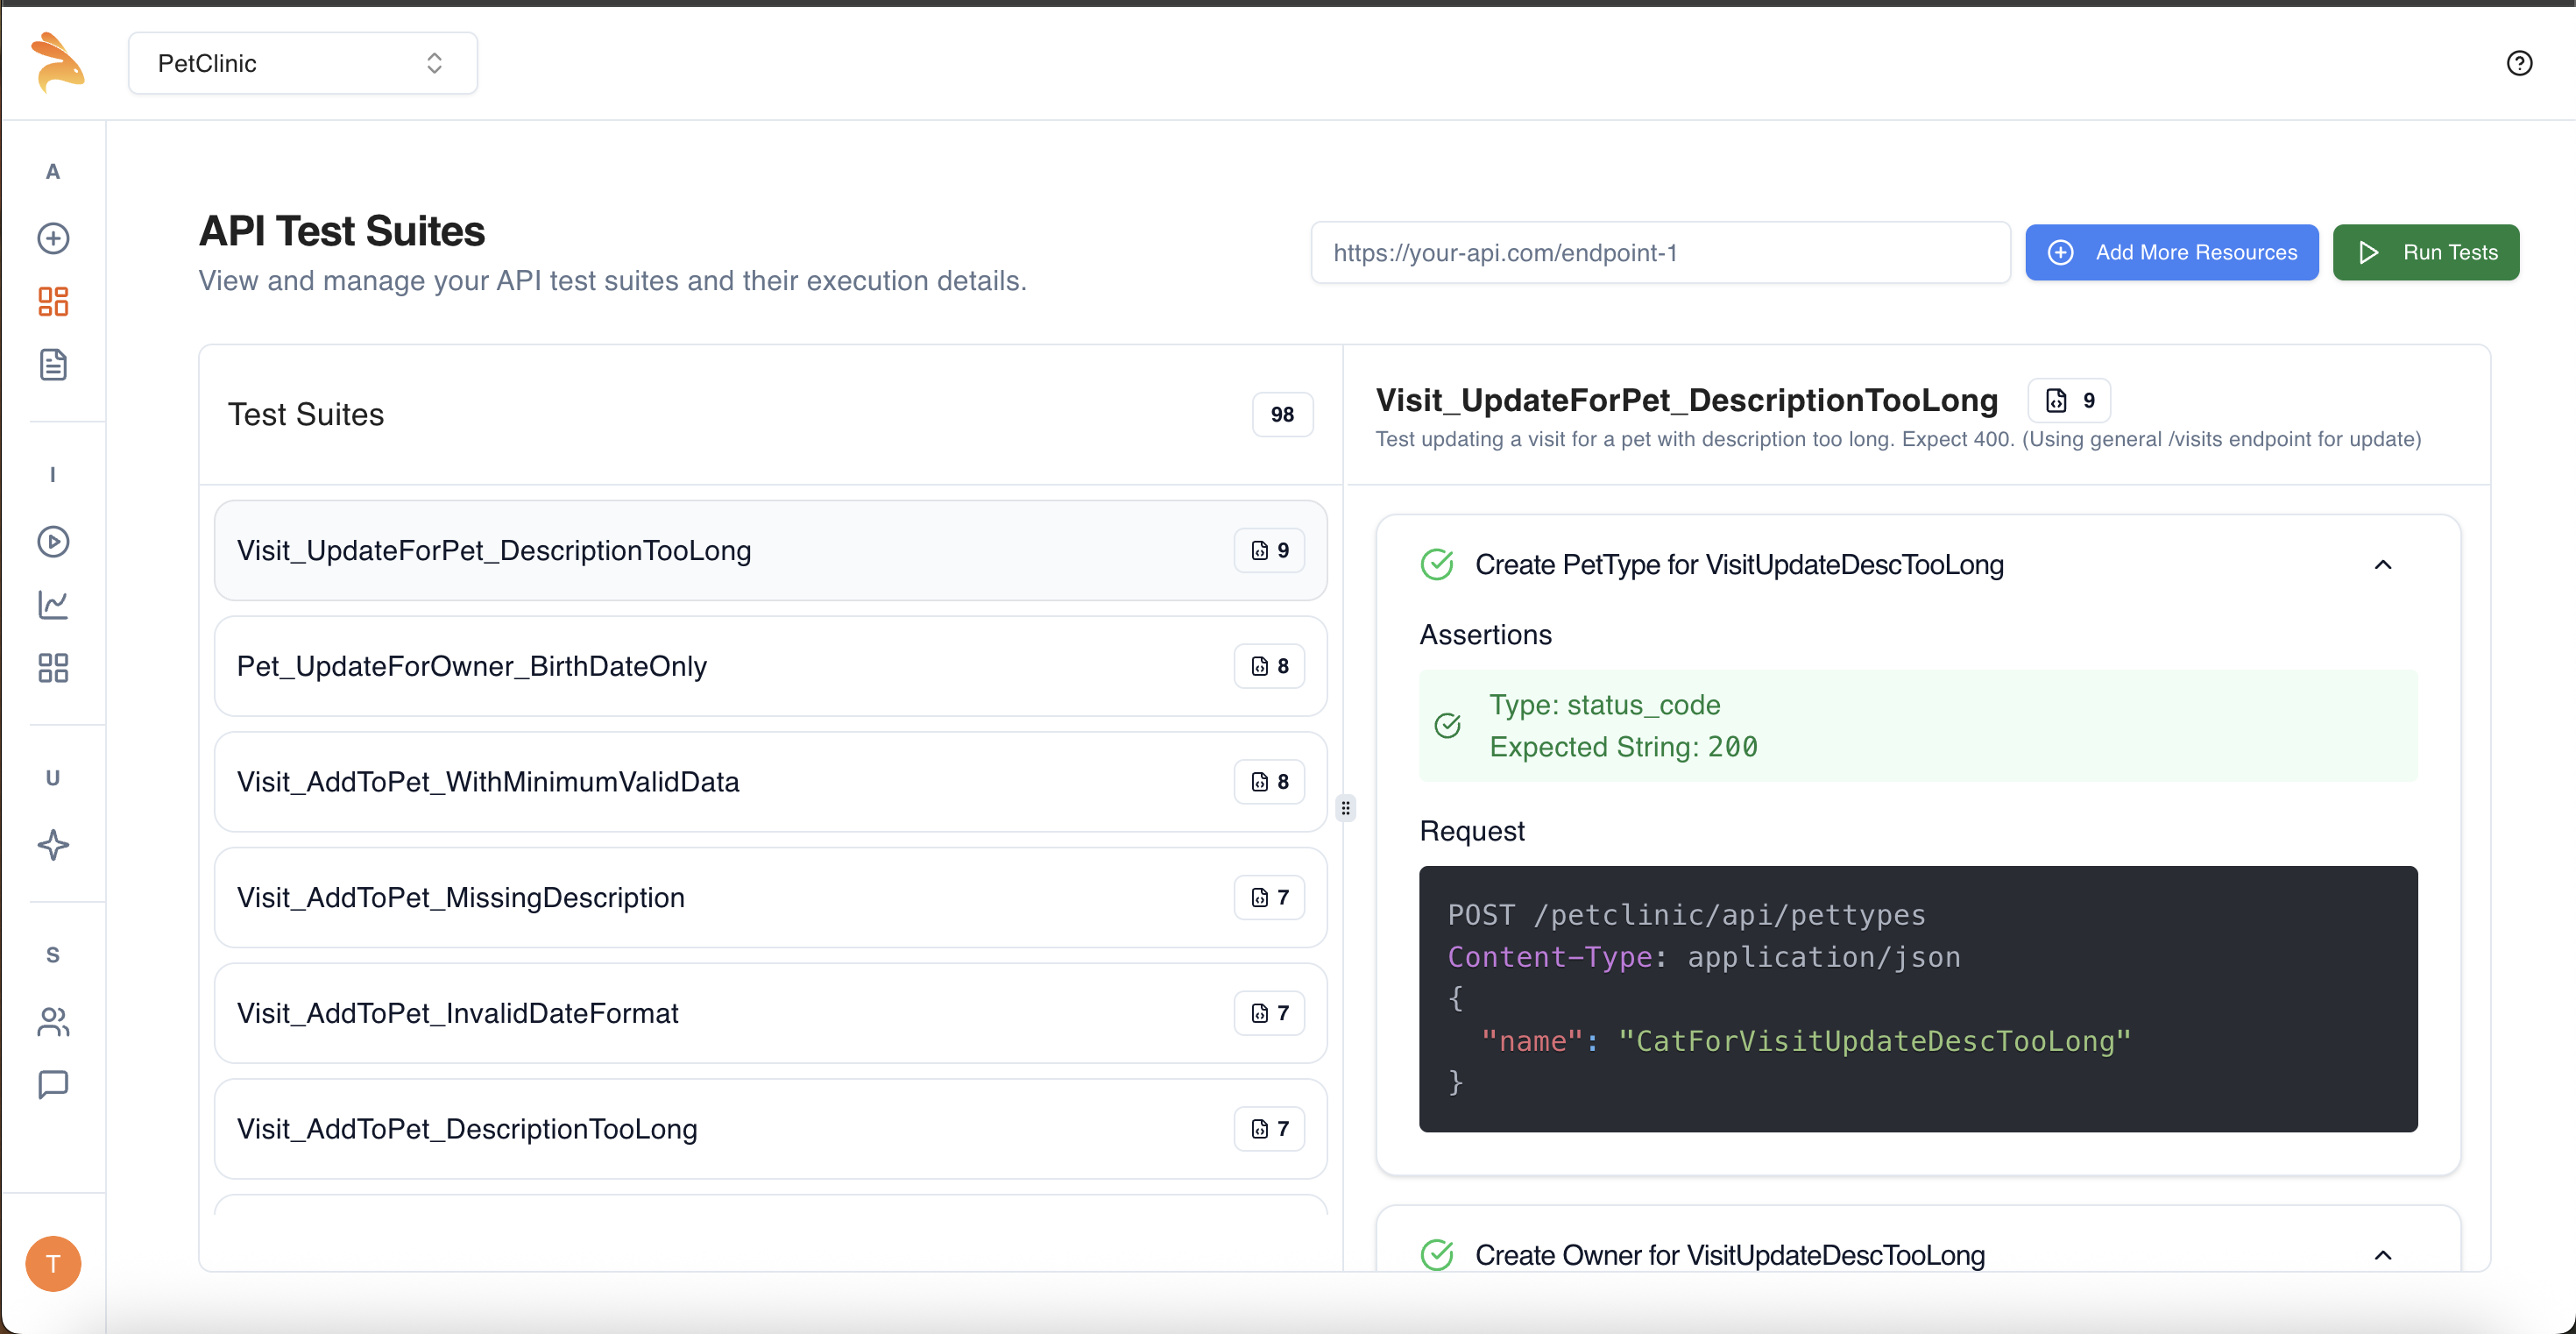
Task: Open the help question-mark icon
Action: tap(2519, 63)
